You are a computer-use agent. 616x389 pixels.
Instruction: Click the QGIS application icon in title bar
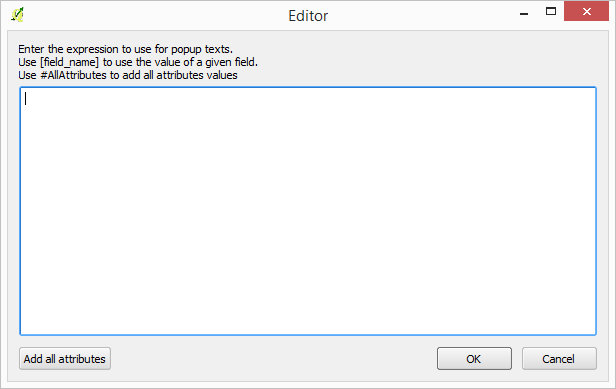pos(17,15)
